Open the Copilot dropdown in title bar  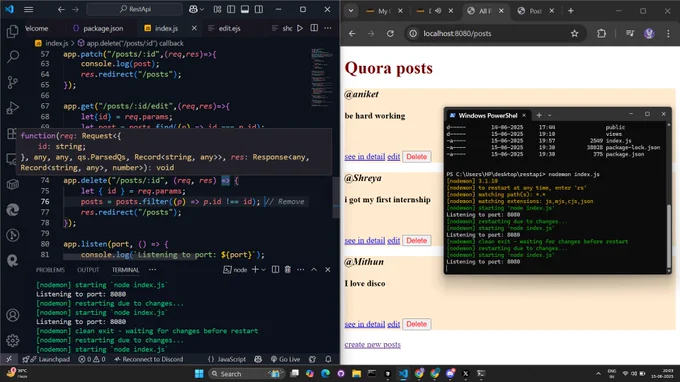[202, 9]
